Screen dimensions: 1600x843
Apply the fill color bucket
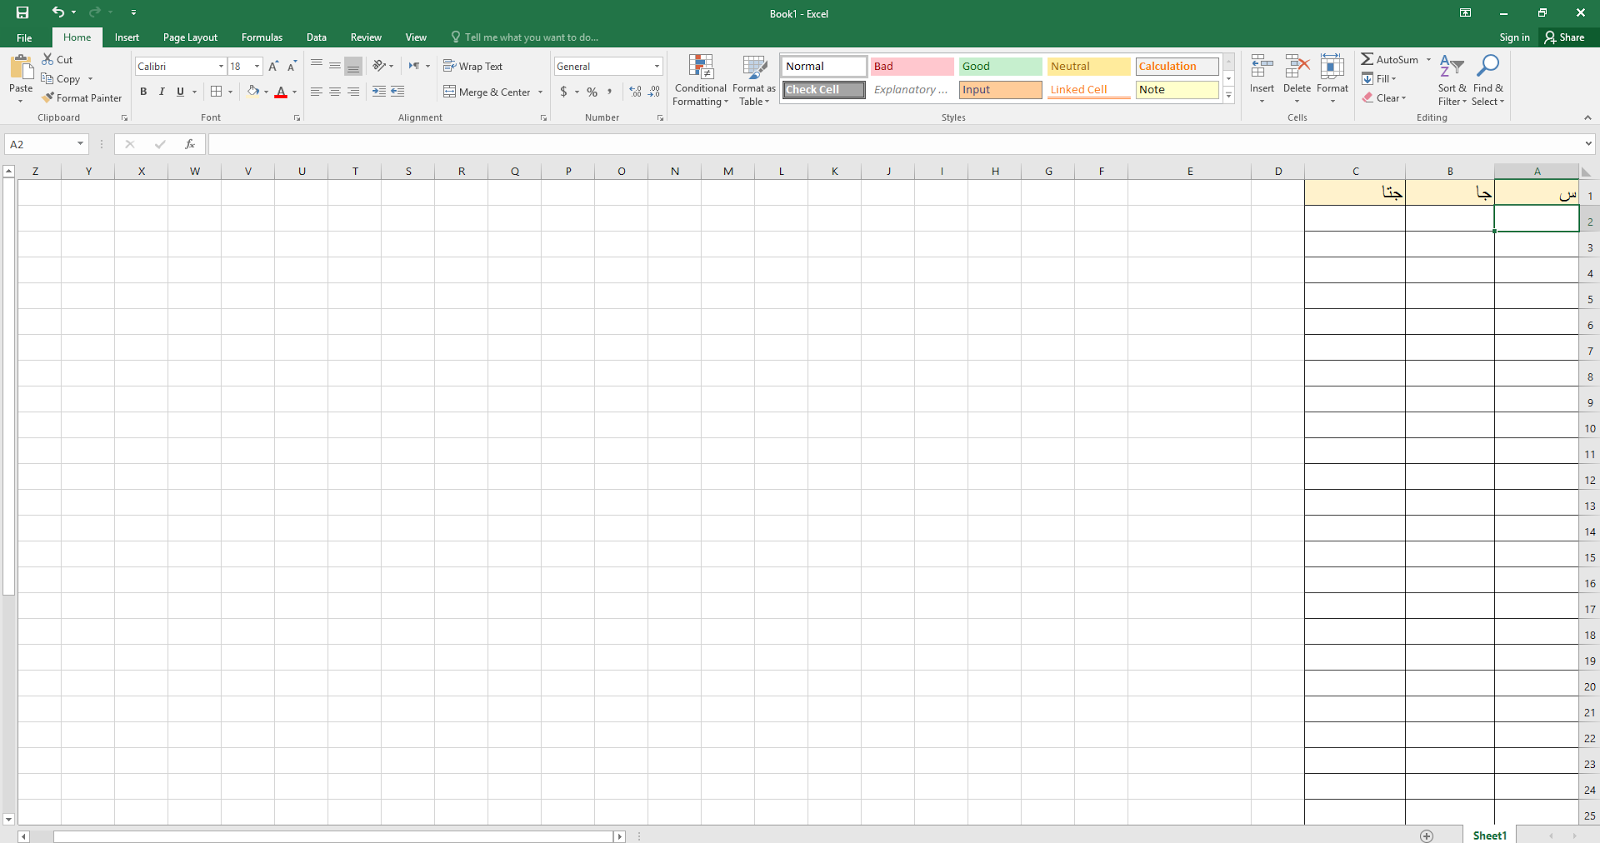coord(253,92)
